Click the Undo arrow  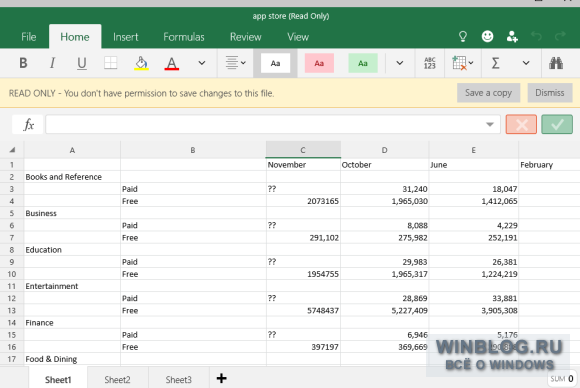(536, 36)
